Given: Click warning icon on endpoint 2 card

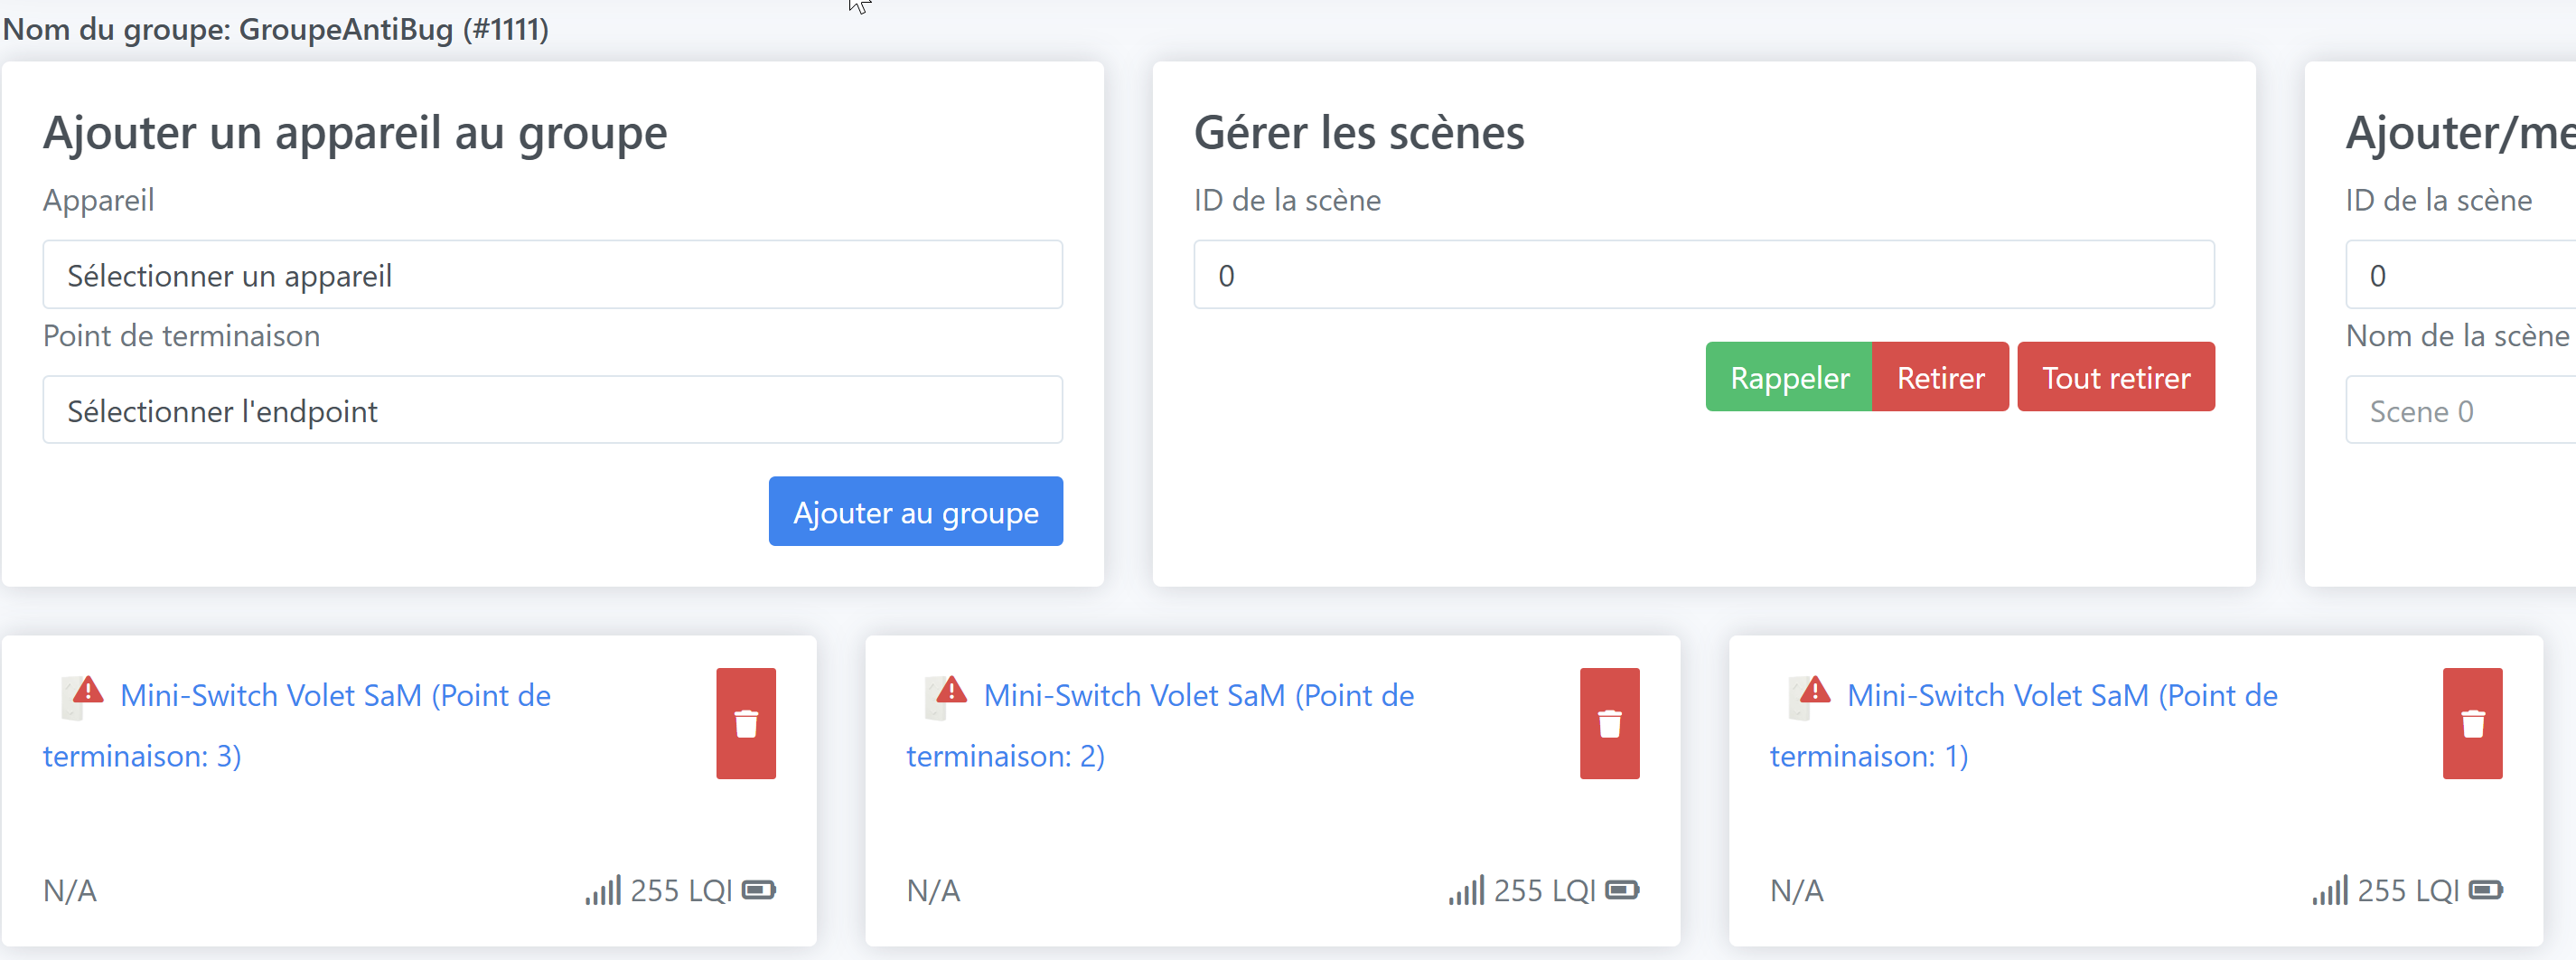Looking at the screenshot, I should click(952, 689).
